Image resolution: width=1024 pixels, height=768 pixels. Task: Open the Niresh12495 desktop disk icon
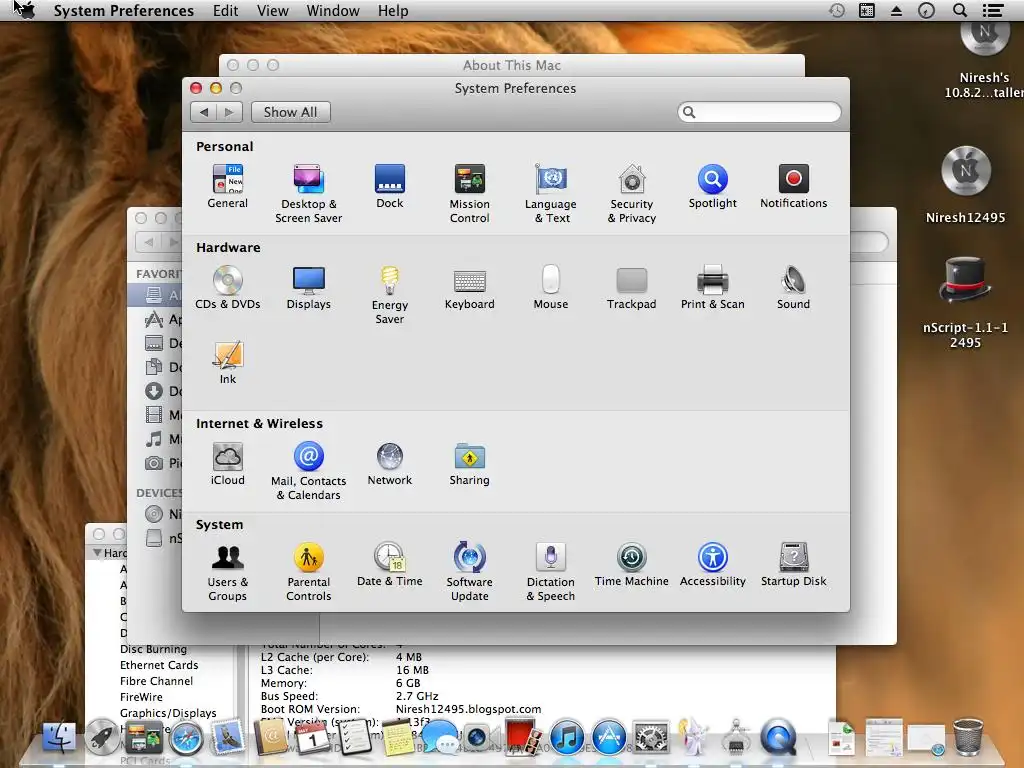(x=965, y=185)
